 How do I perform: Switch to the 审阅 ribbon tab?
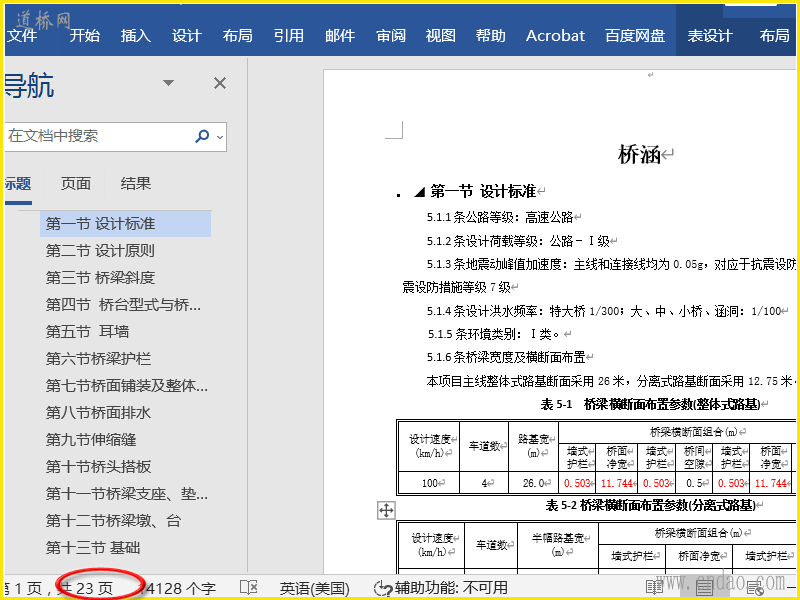391,36
